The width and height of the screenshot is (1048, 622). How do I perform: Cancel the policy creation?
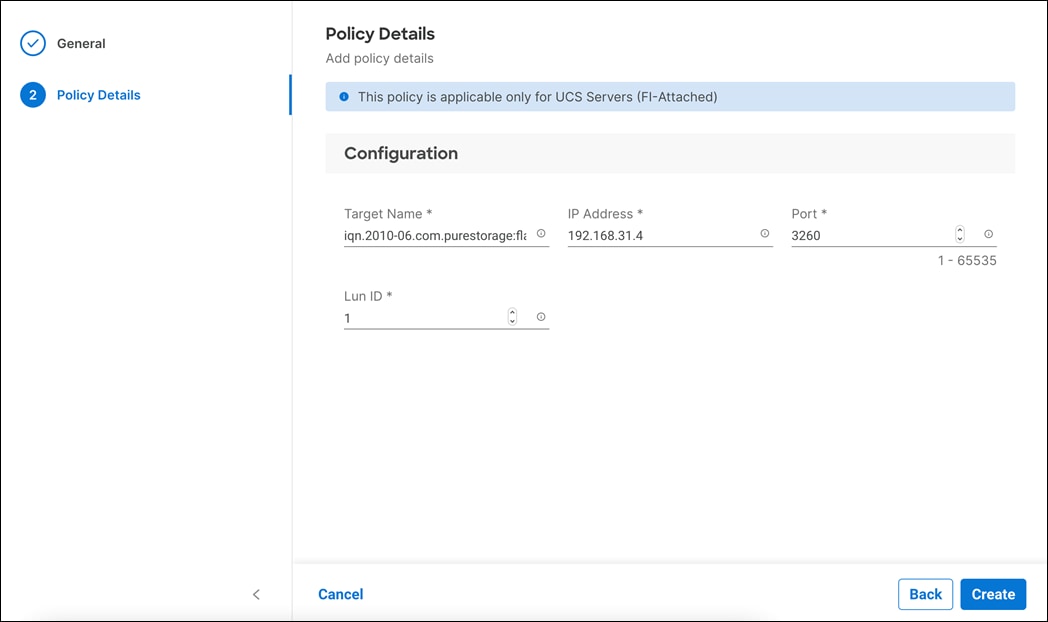[340, 593]
